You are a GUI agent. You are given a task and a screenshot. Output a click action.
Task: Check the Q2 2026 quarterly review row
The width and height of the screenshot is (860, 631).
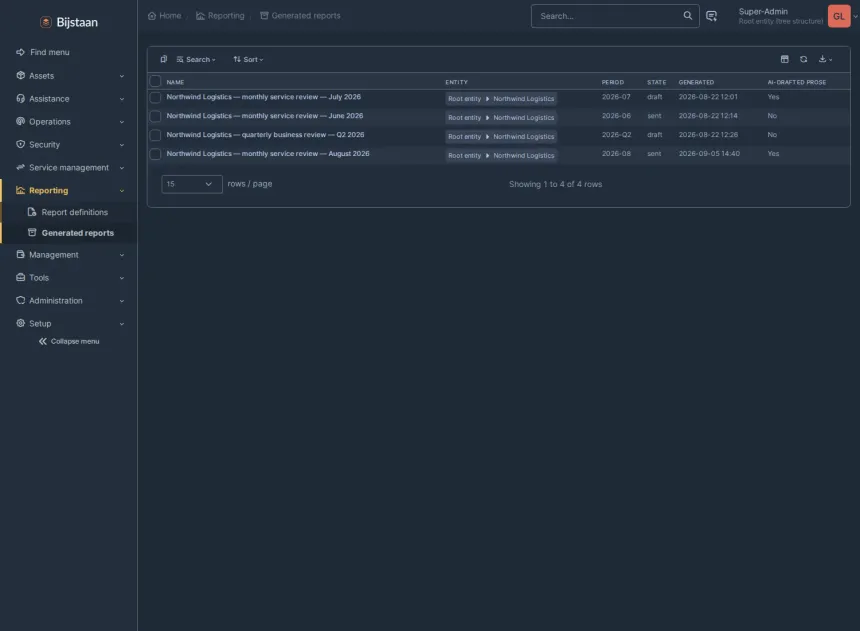pos(156,135)
